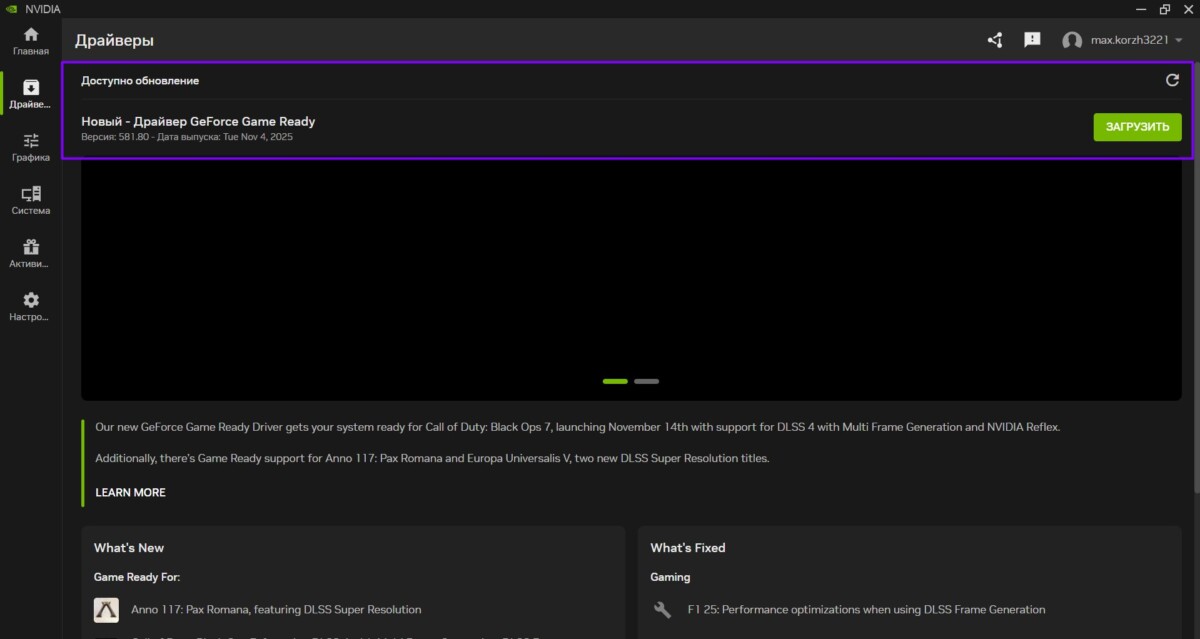Screen dimensions: 1200x639
Task: Open Настройки via the gear icon
Action: [x=30, y=305]
